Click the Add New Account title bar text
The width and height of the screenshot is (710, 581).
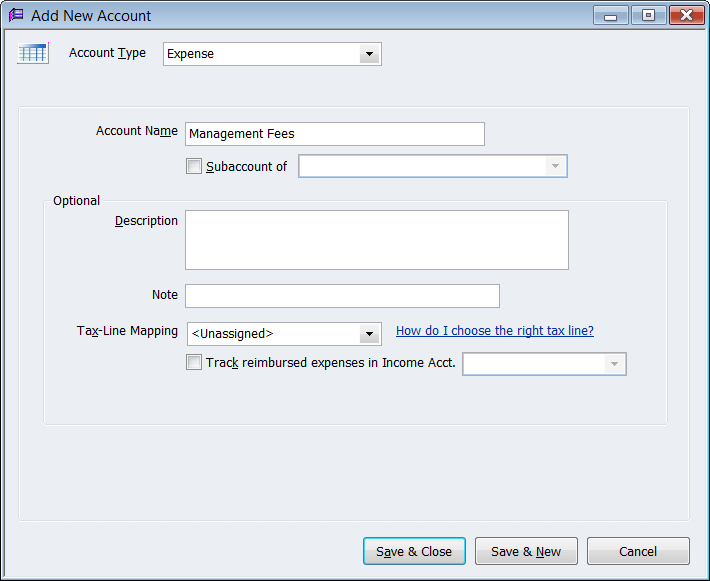coord(91,16)
